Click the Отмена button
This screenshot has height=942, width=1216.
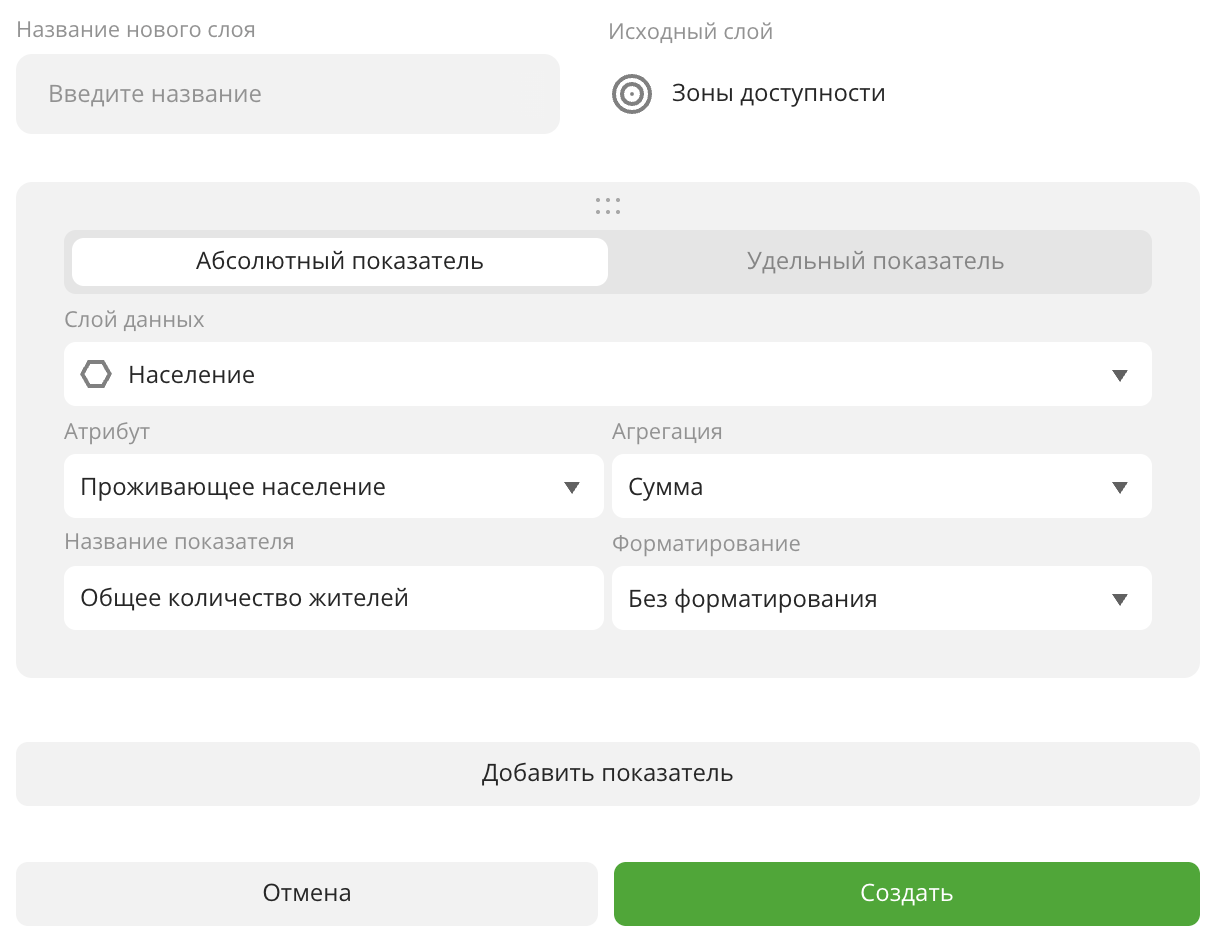point(306,893)
